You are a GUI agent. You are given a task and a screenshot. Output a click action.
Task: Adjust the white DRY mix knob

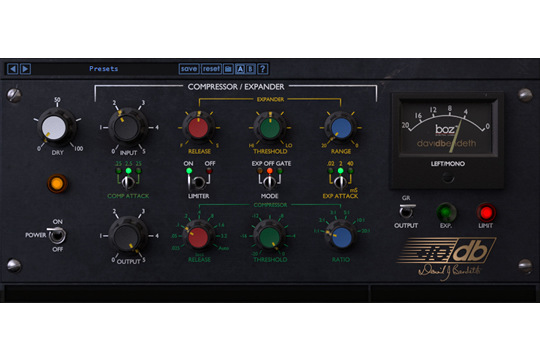[54, 127]
